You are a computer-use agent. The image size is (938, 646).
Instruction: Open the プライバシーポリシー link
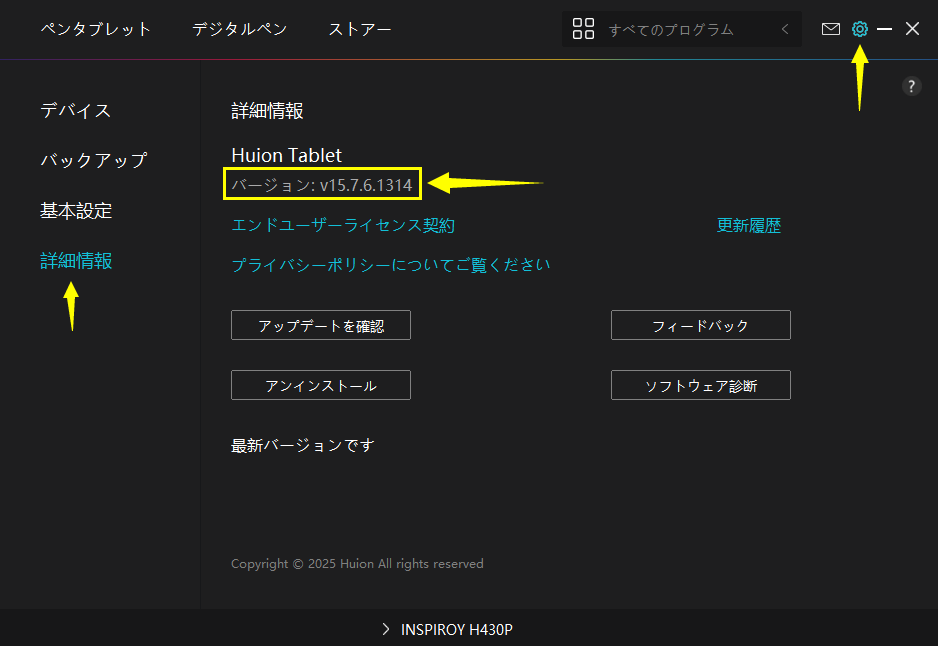[x=390, y=265]
